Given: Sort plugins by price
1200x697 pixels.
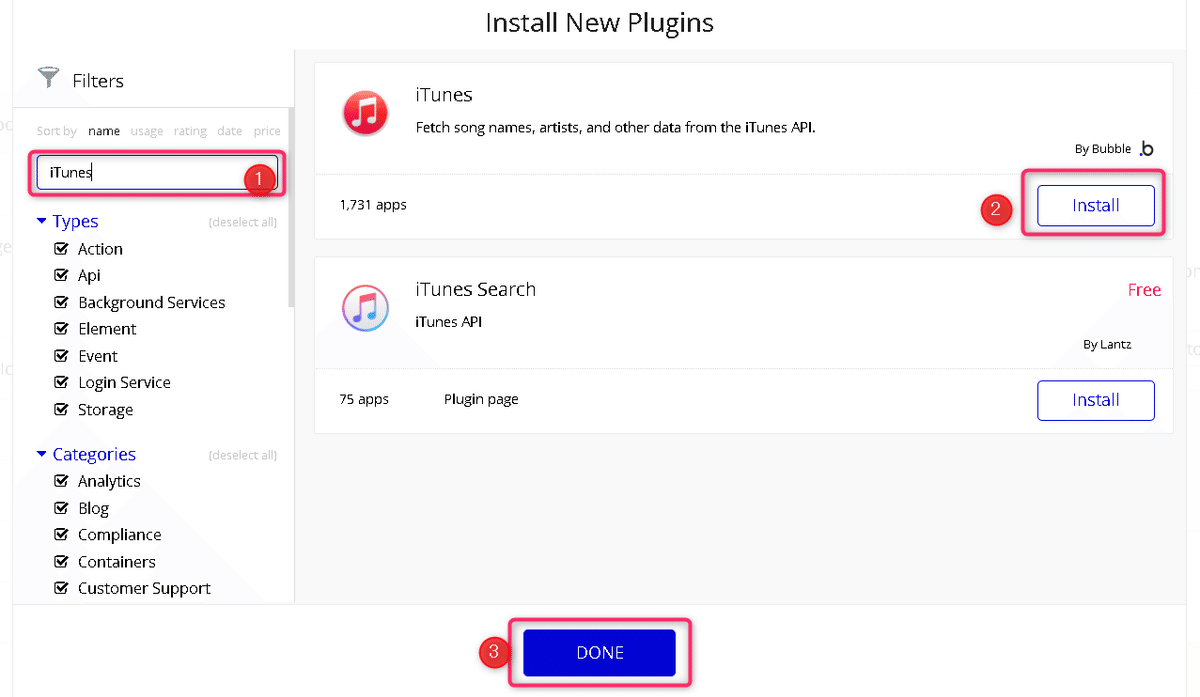Looking at the screenshot, I should pos(267,131).
